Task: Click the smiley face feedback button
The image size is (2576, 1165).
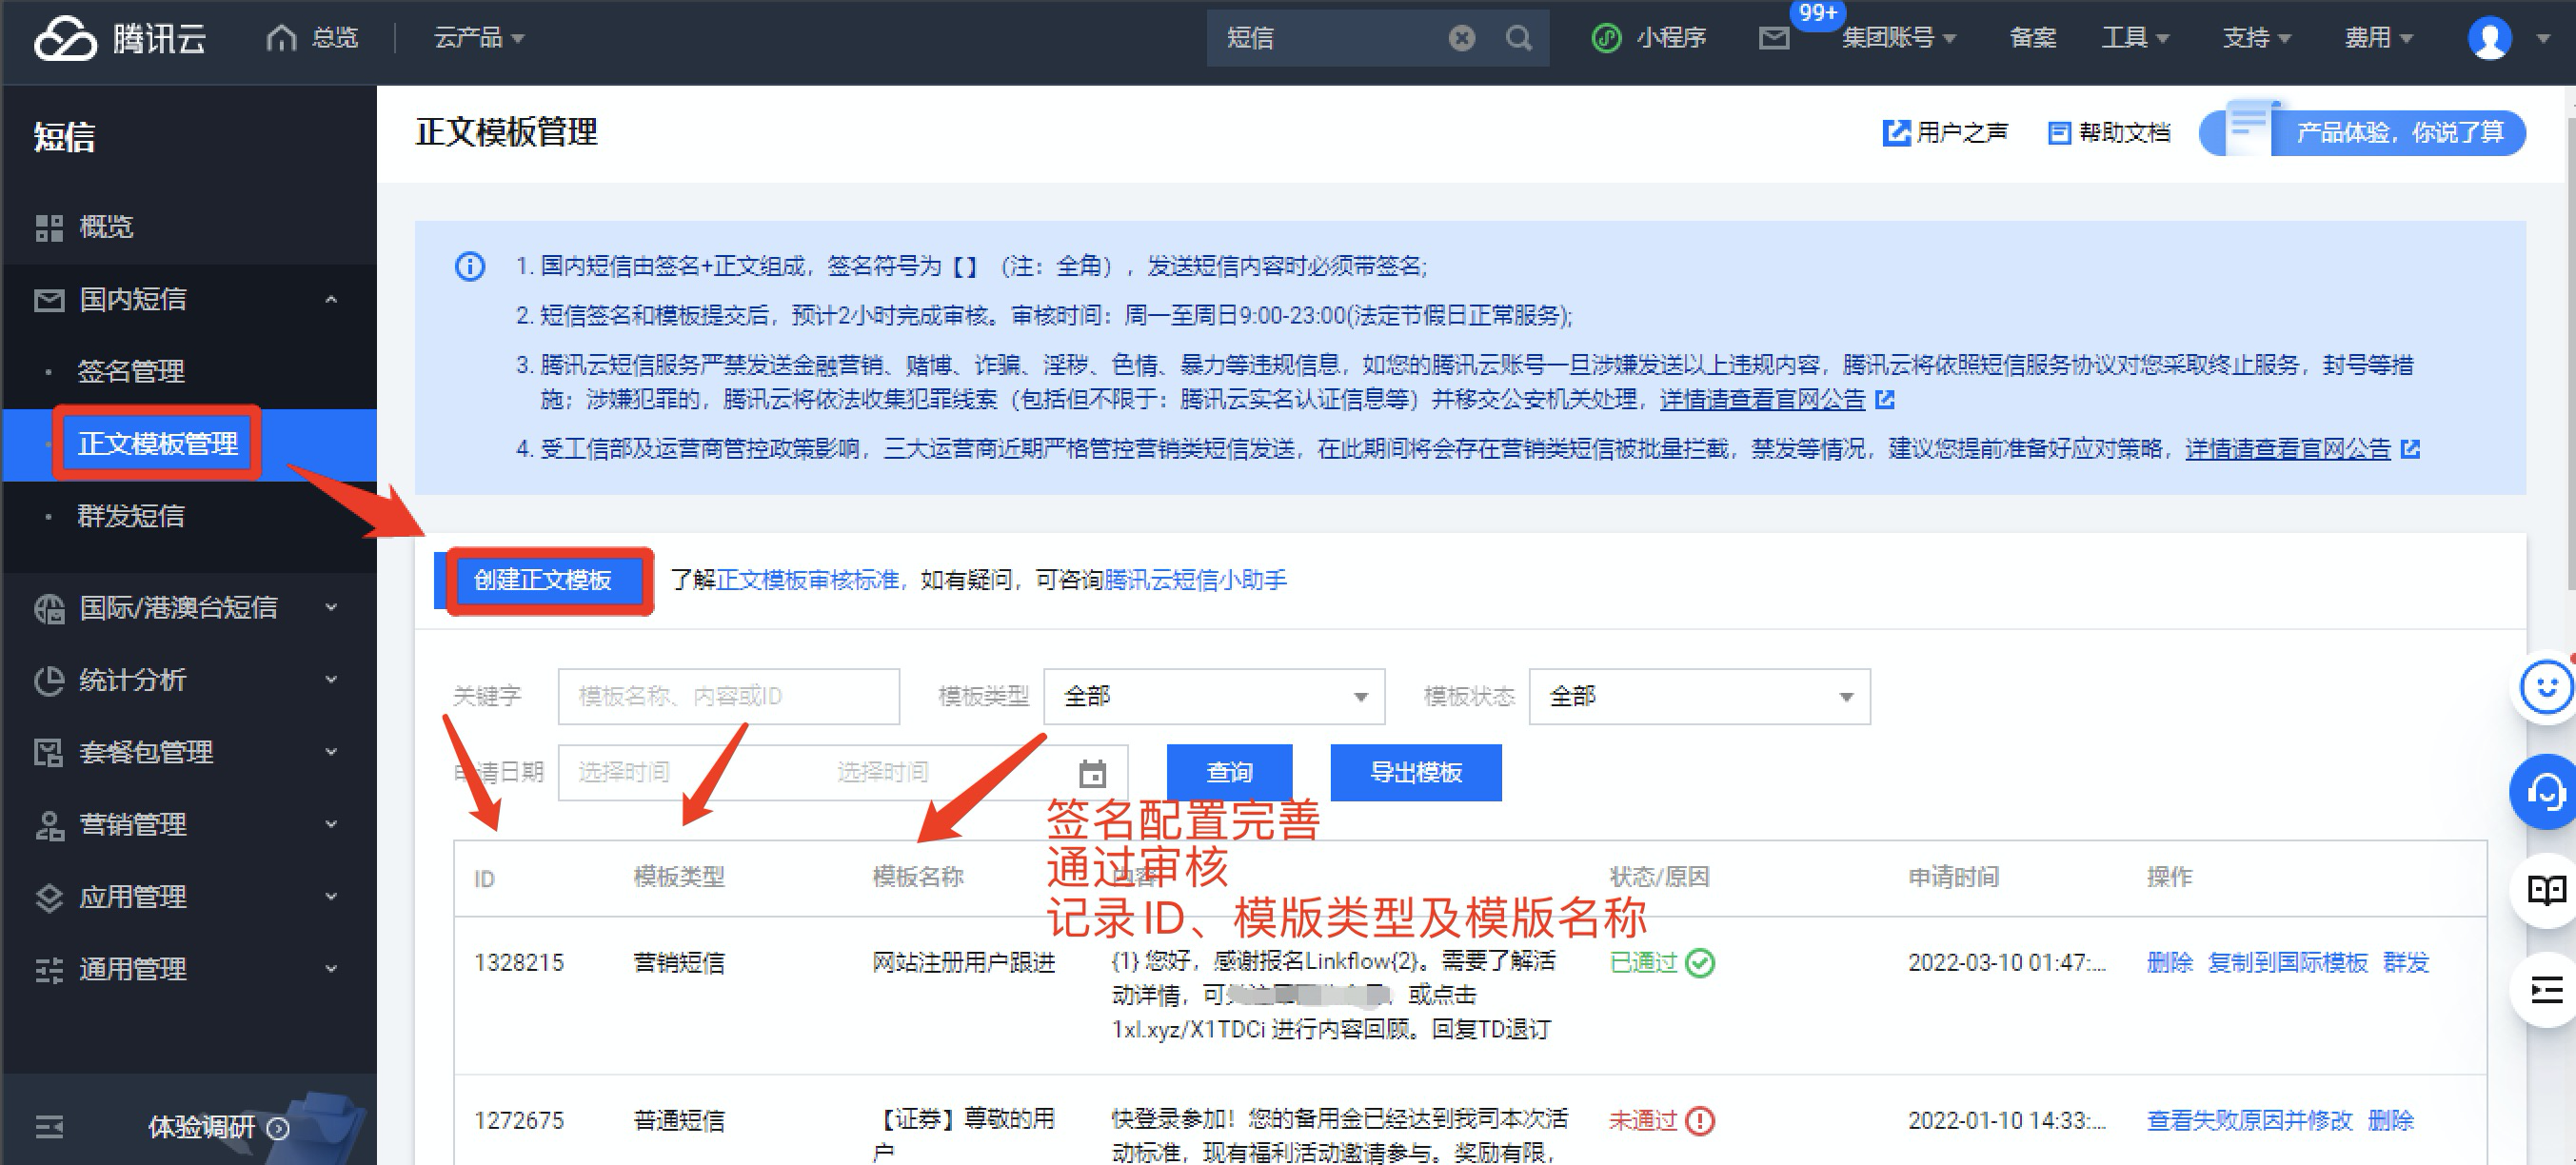Action: 2544,687
